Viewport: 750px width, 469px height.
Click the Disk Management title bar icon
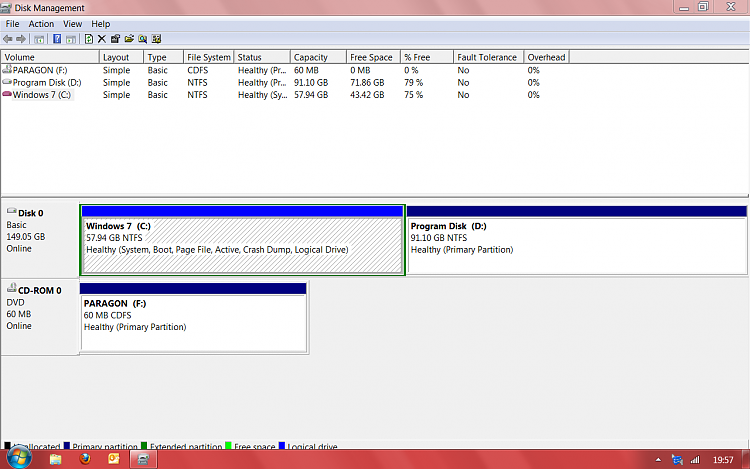pos(6,8)
